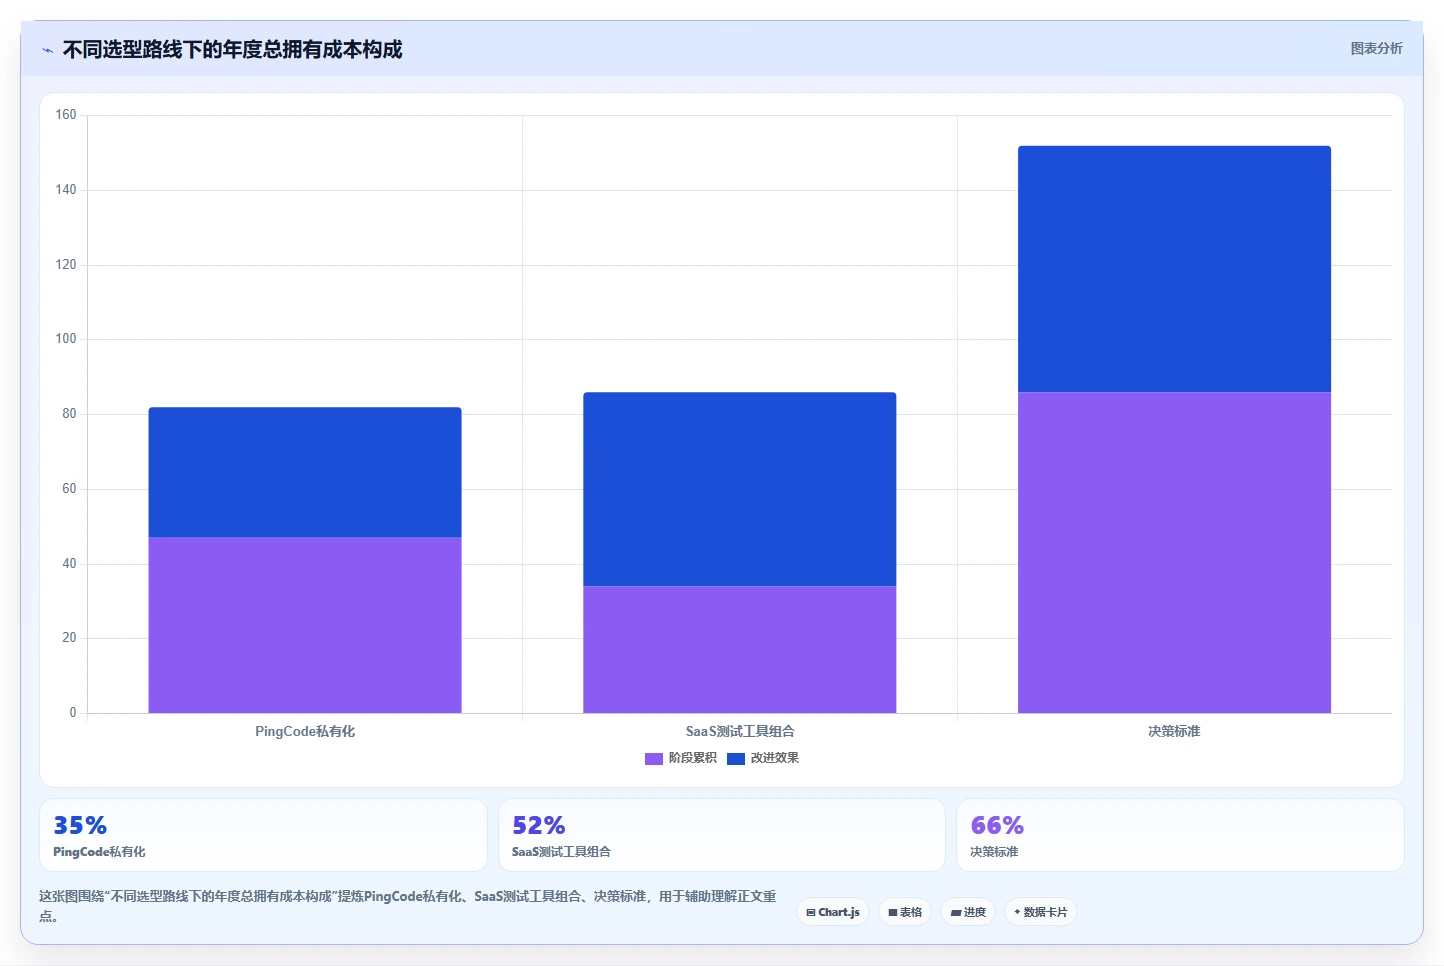Open the 35% PingCode私有化 stat card
Viewport: 1444px width, 966px height.
263,835
